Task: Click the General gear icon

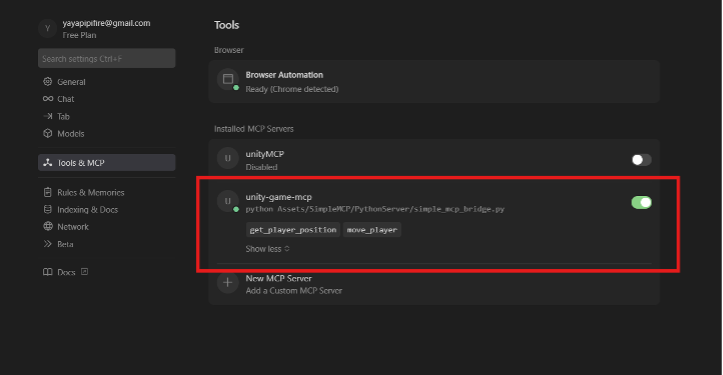Action: [47, 82]
